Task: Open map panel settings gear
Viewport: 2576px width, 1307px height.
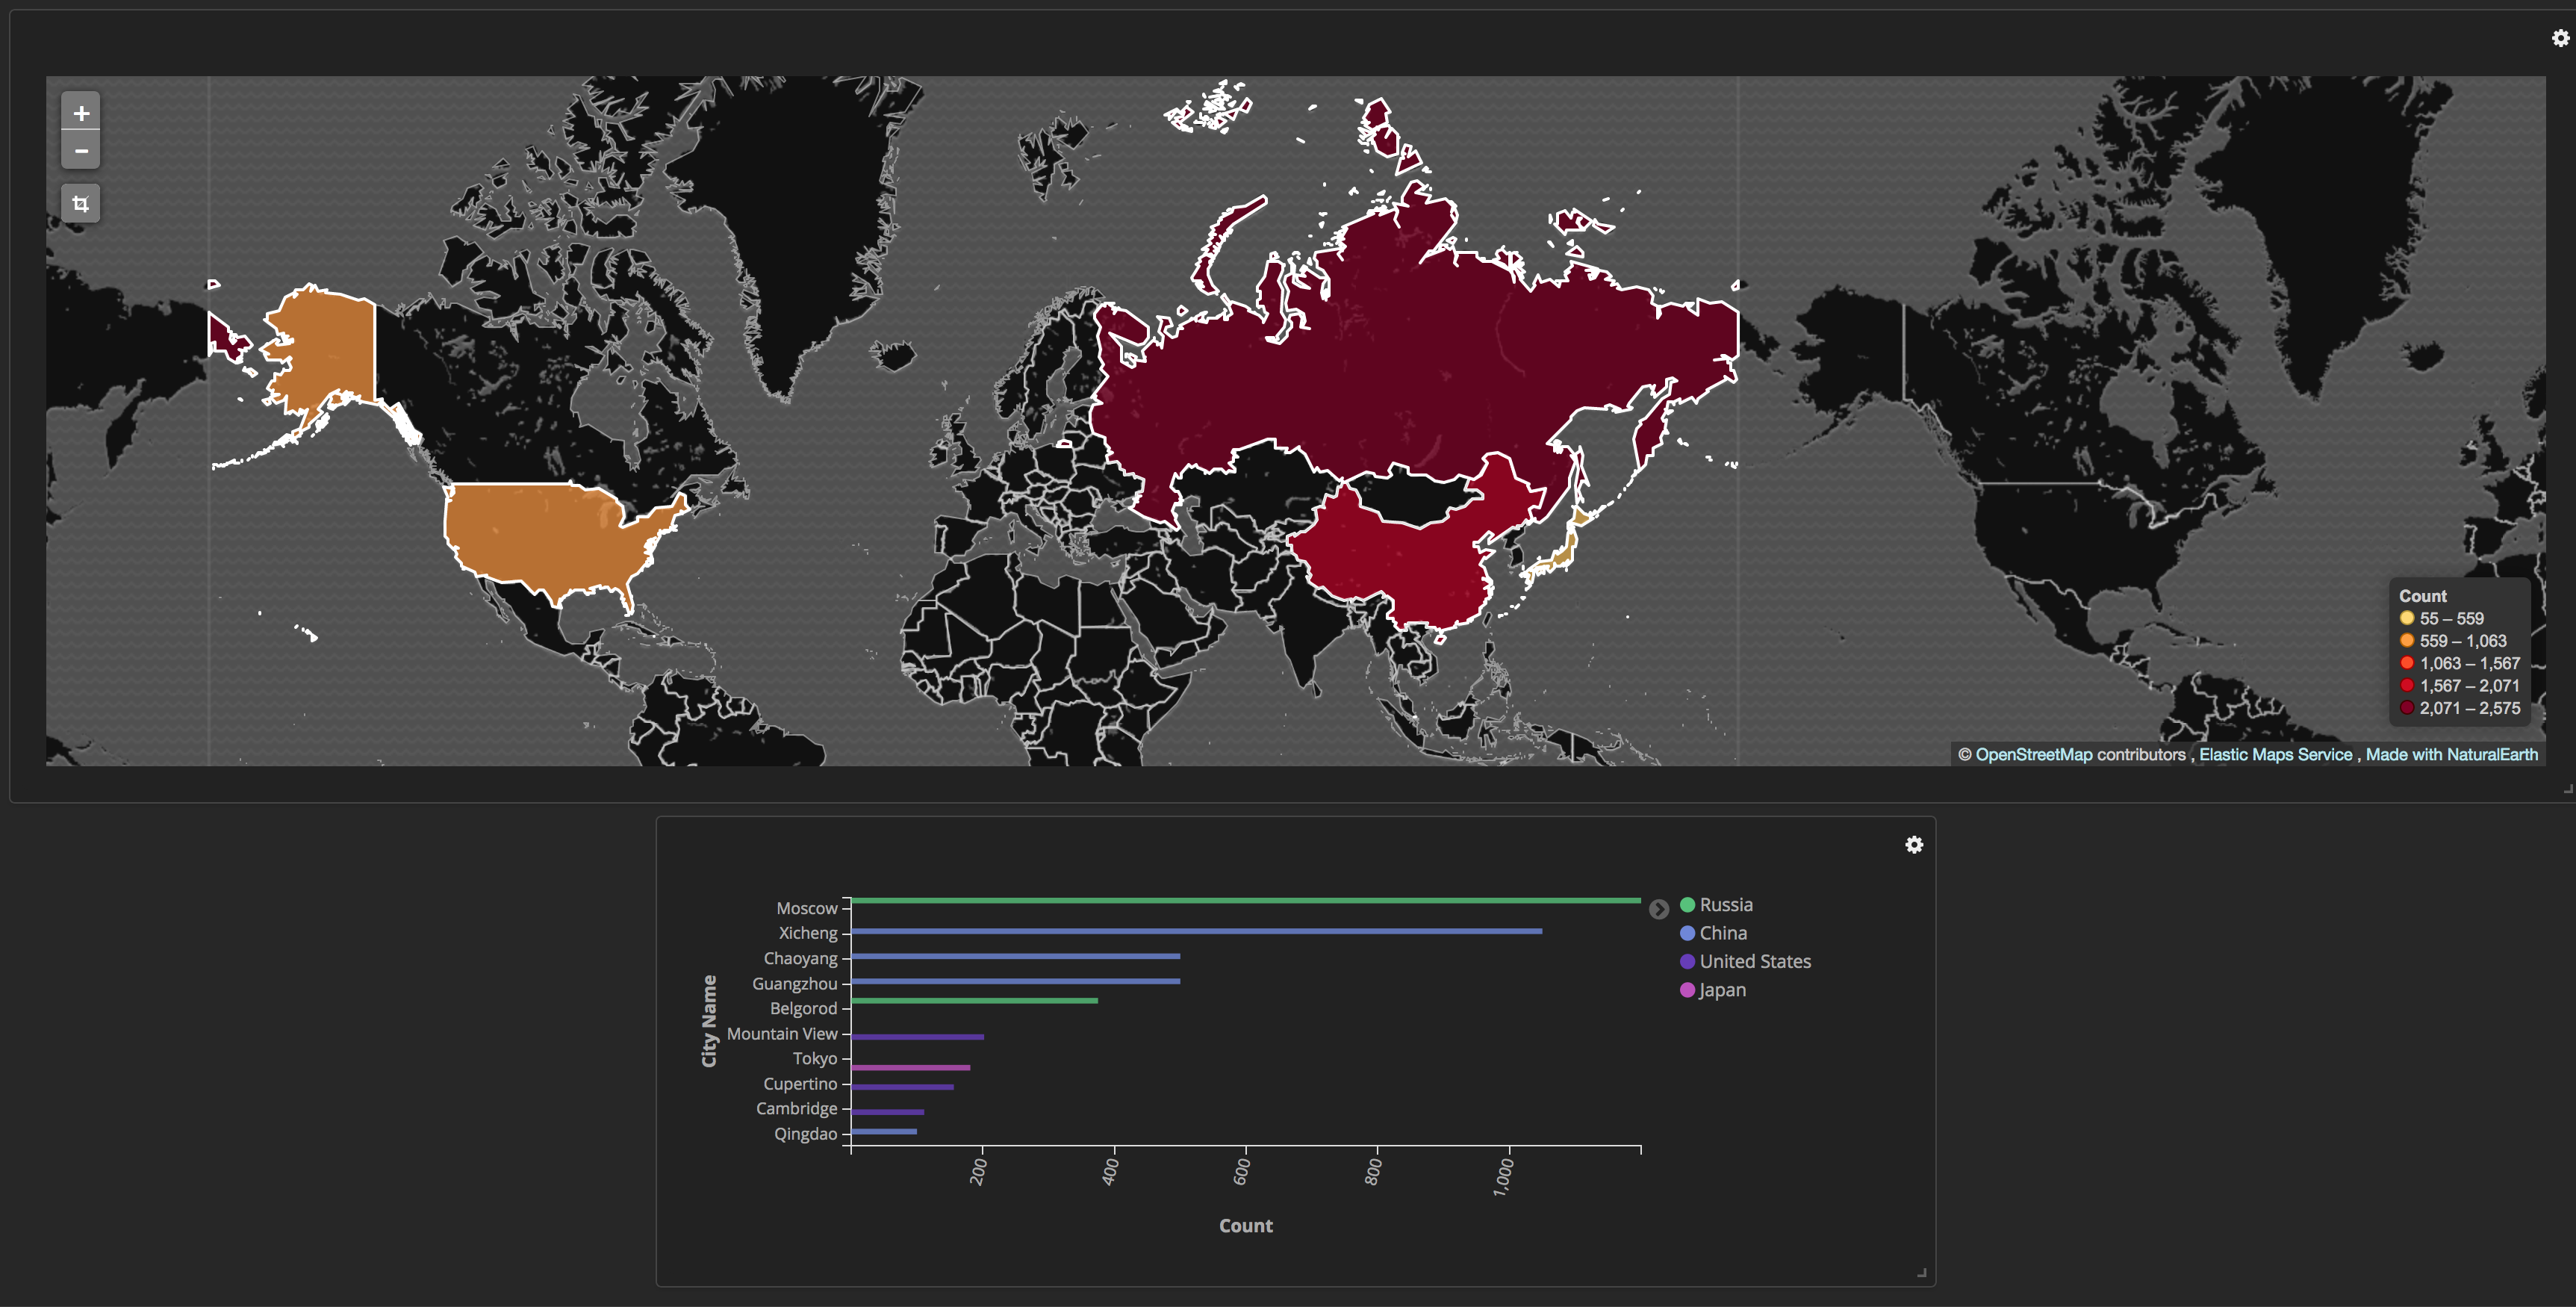Action: tap(2560, 38)
